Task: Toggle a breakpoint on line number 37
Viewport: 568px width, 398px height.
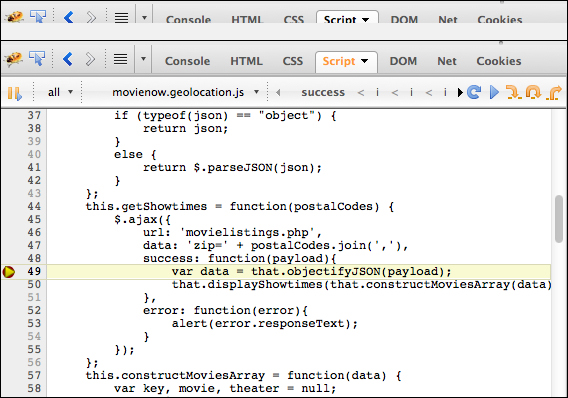Action: pyautogui.click(x=34, y=116)
